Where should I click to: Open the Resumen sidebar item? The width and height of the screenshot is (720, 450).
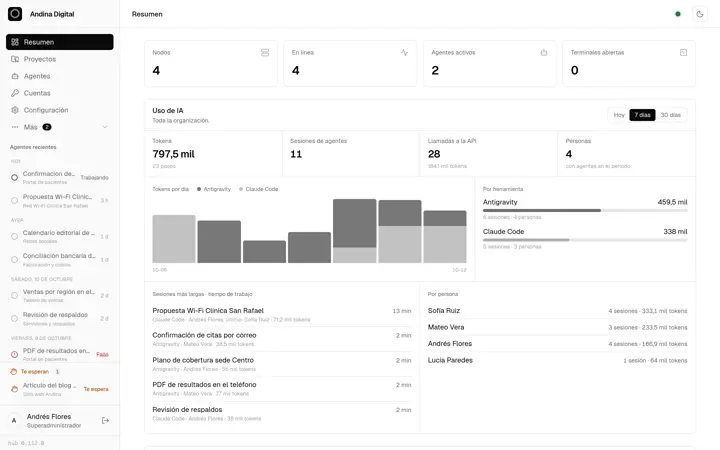coord(60,42)
